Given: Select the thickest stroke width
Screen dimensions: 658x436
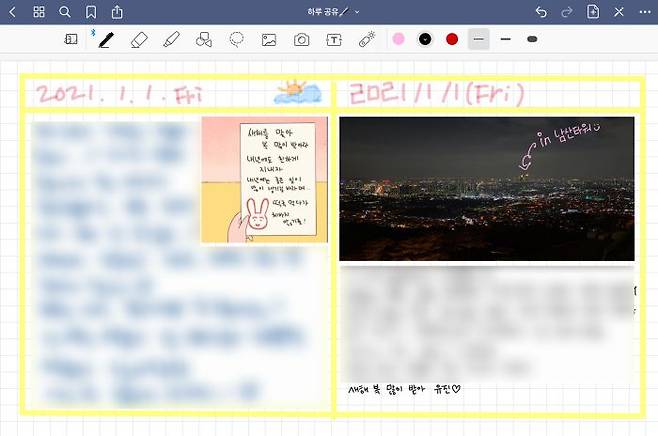Looking at the screenshot, I should [x=532, y=39].
